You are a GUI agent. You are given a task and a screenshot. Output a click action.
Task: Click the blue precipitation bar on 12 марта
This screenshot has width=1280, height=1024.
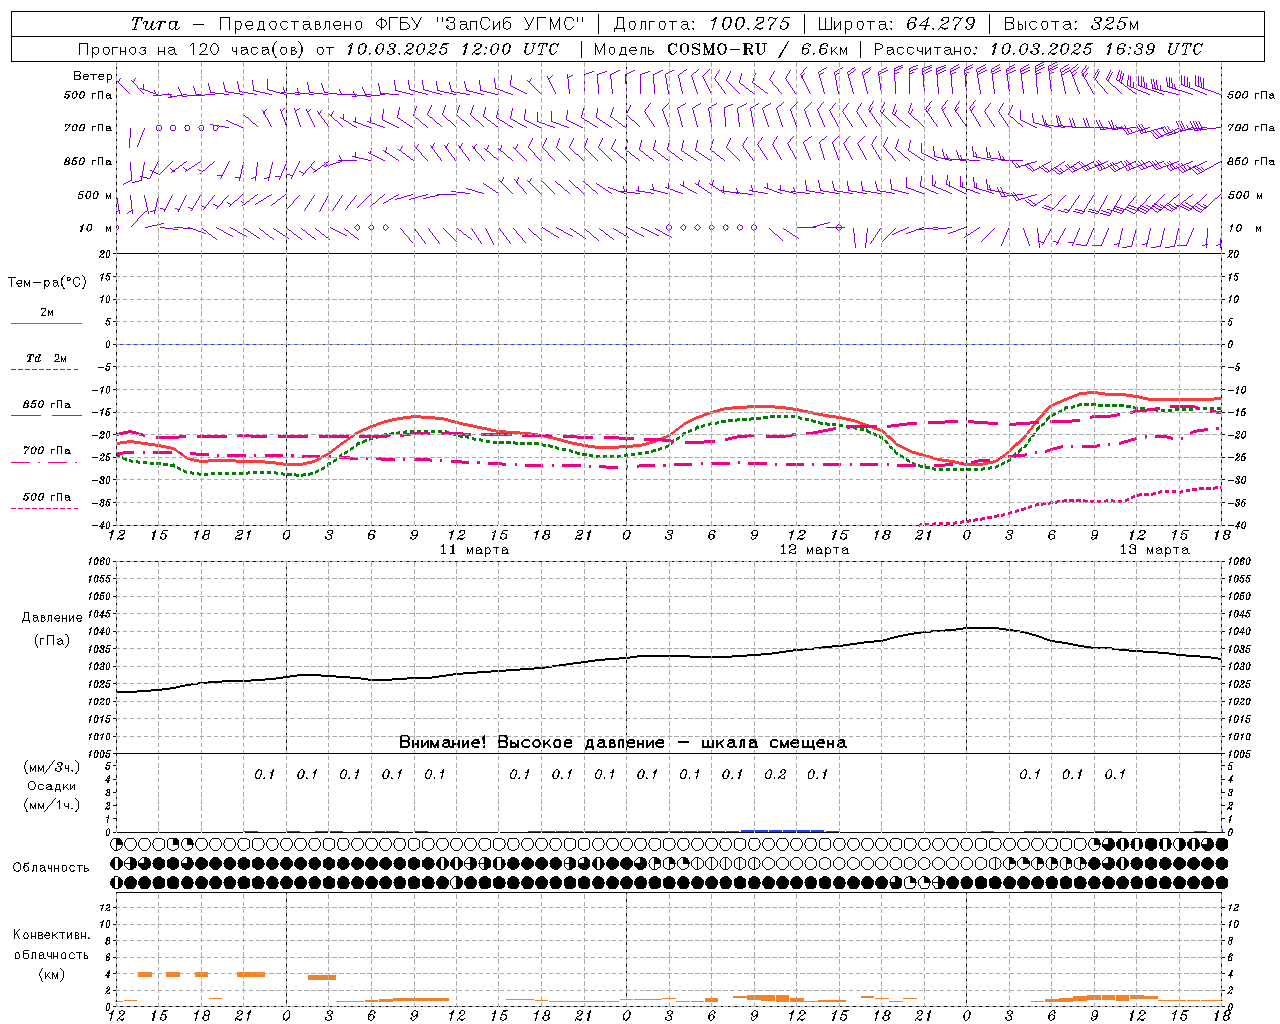783,830
